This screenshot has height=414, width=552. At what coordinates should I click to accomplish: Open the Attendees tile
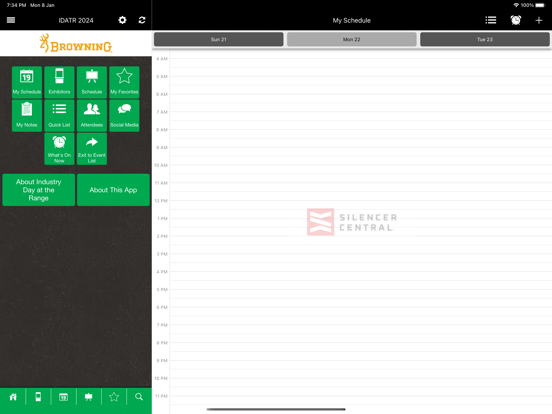tap(92, 115)
